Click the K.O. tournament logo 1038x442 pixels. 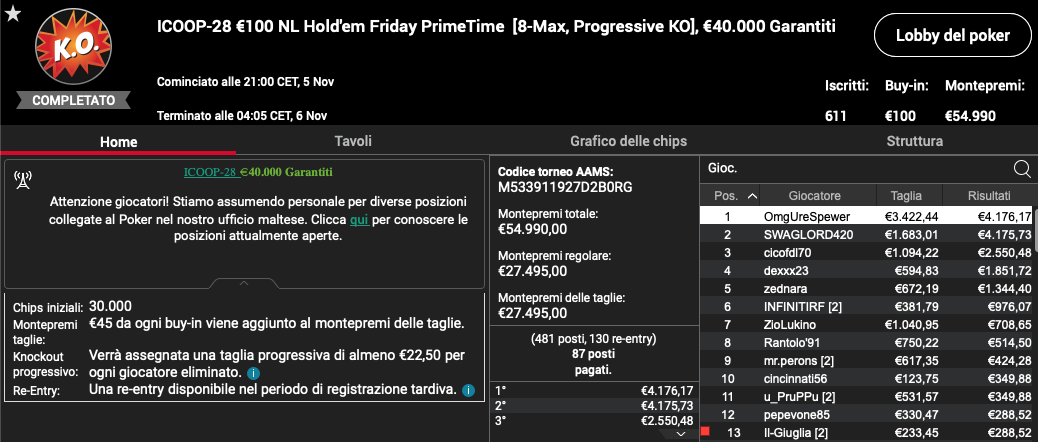pyautogui.click(x=73, y=46)
